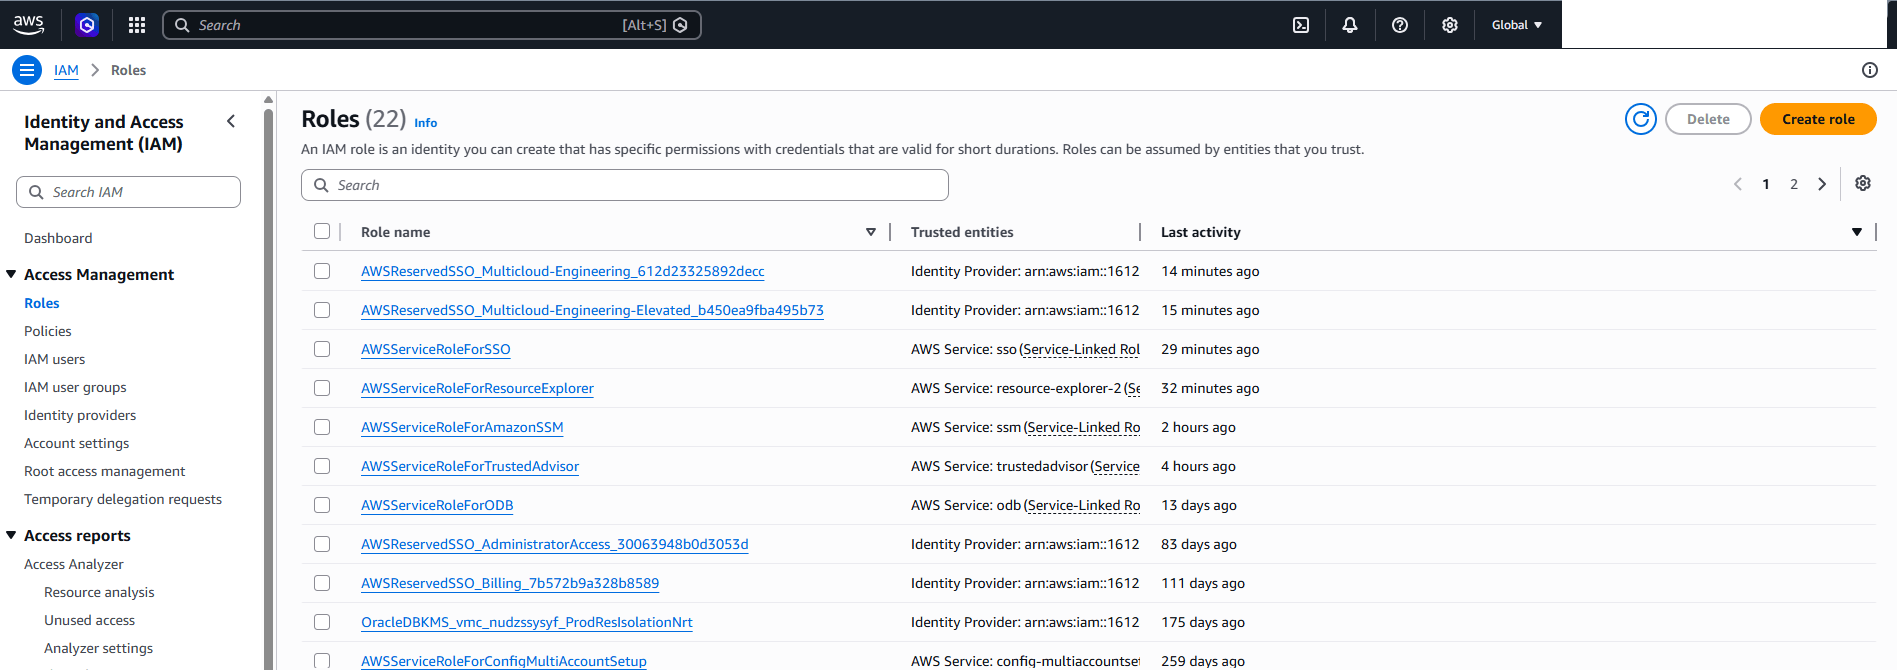Screen dimensions: 1897x670
Task: Open the help question mark icon
Action: [x=1400, y=25]
